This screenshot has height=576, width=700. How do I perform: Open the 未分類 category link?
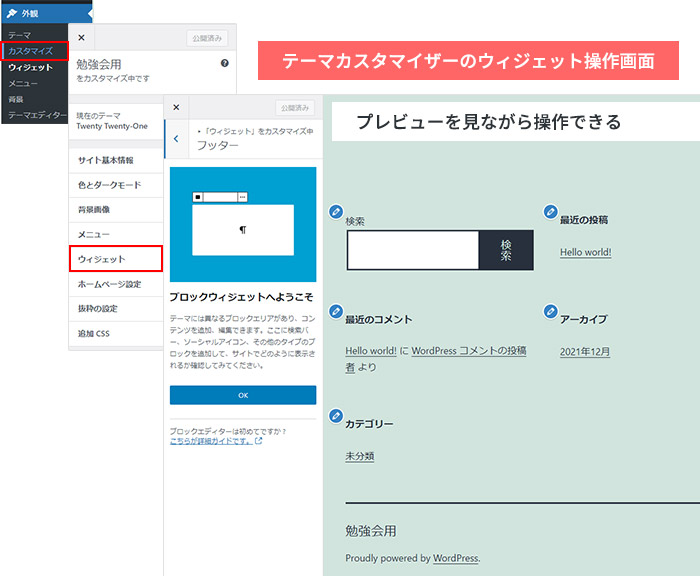360,456
